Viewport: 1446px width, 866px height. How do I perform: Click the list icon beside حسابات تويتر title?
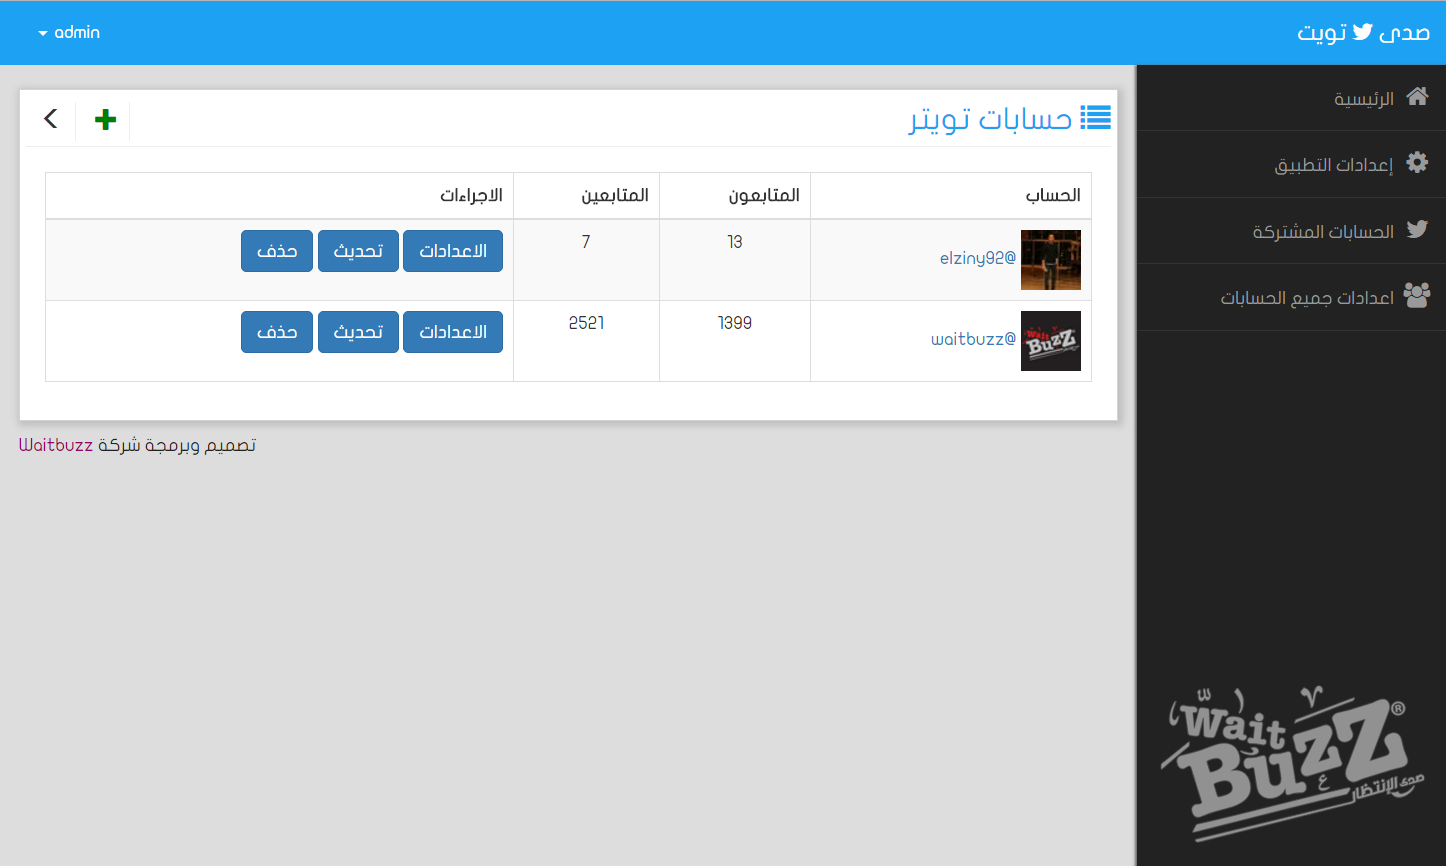point(1096,118)
